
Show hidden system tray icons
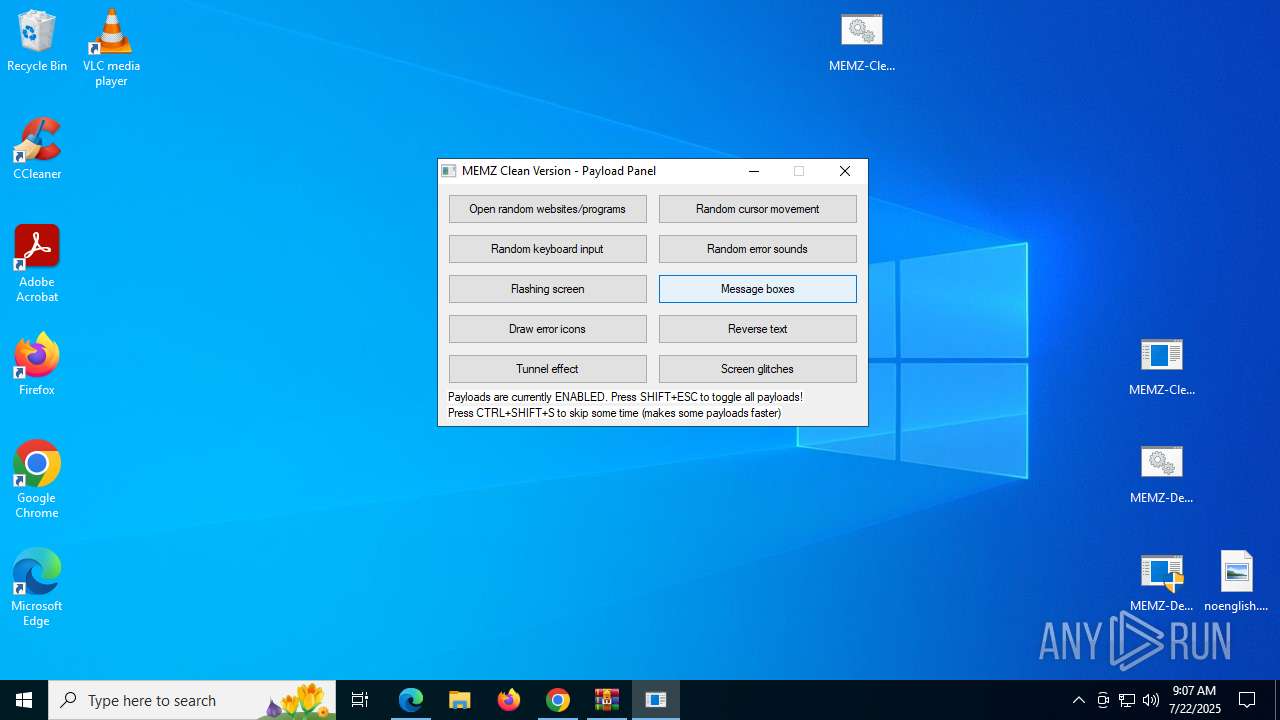(1078, 700)
